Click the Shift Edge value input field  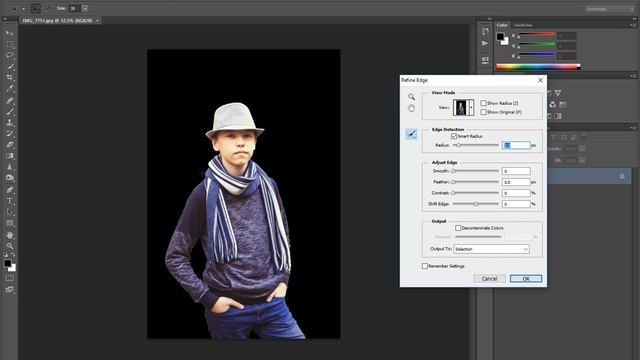point(516,204)
